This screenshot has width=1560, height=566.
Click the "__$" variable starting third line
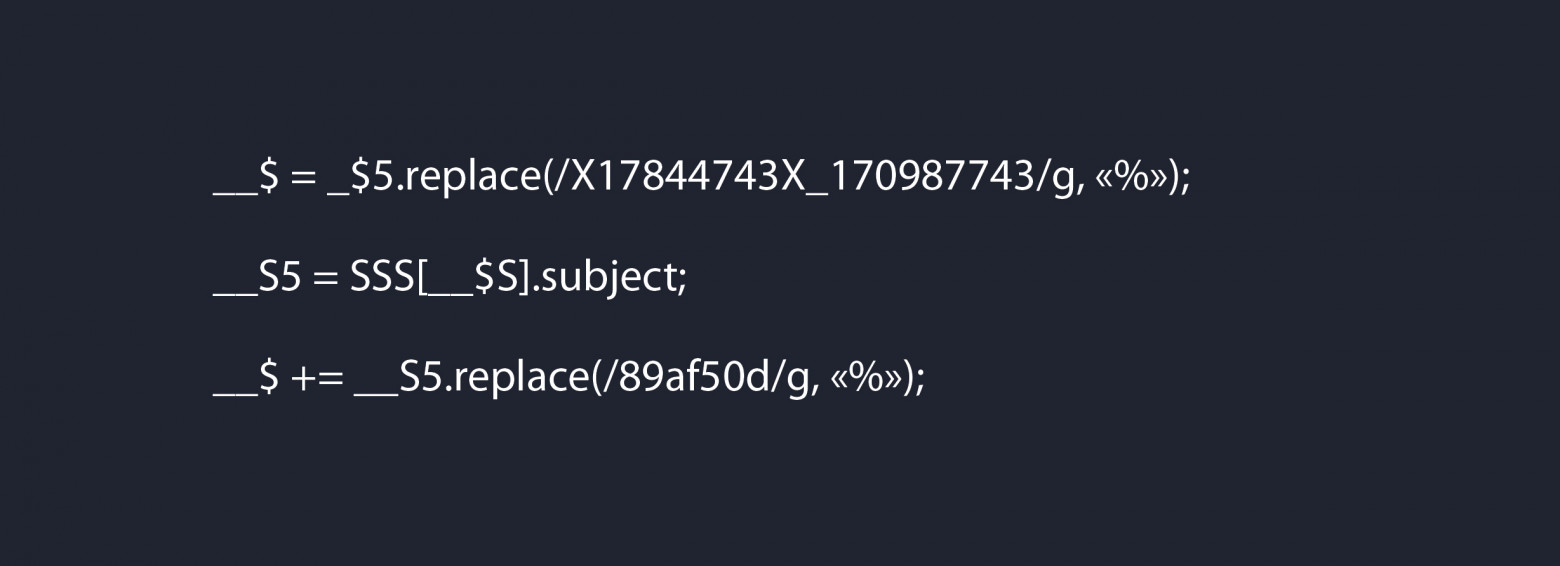pyautogui.click(x=245, y=377)
